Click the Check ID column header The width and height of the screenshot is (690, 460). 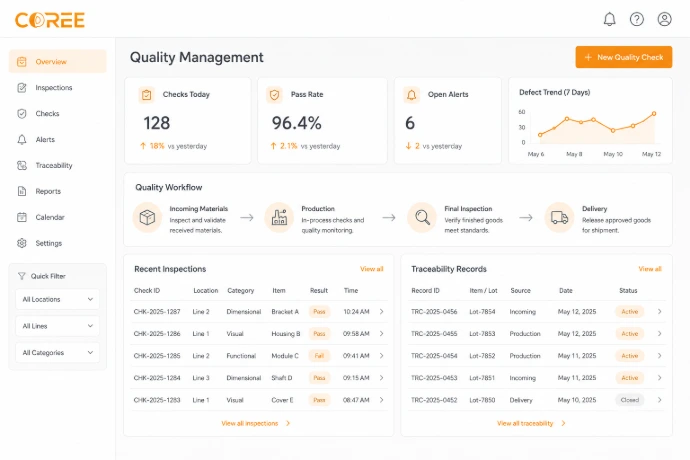coord(147,291)
